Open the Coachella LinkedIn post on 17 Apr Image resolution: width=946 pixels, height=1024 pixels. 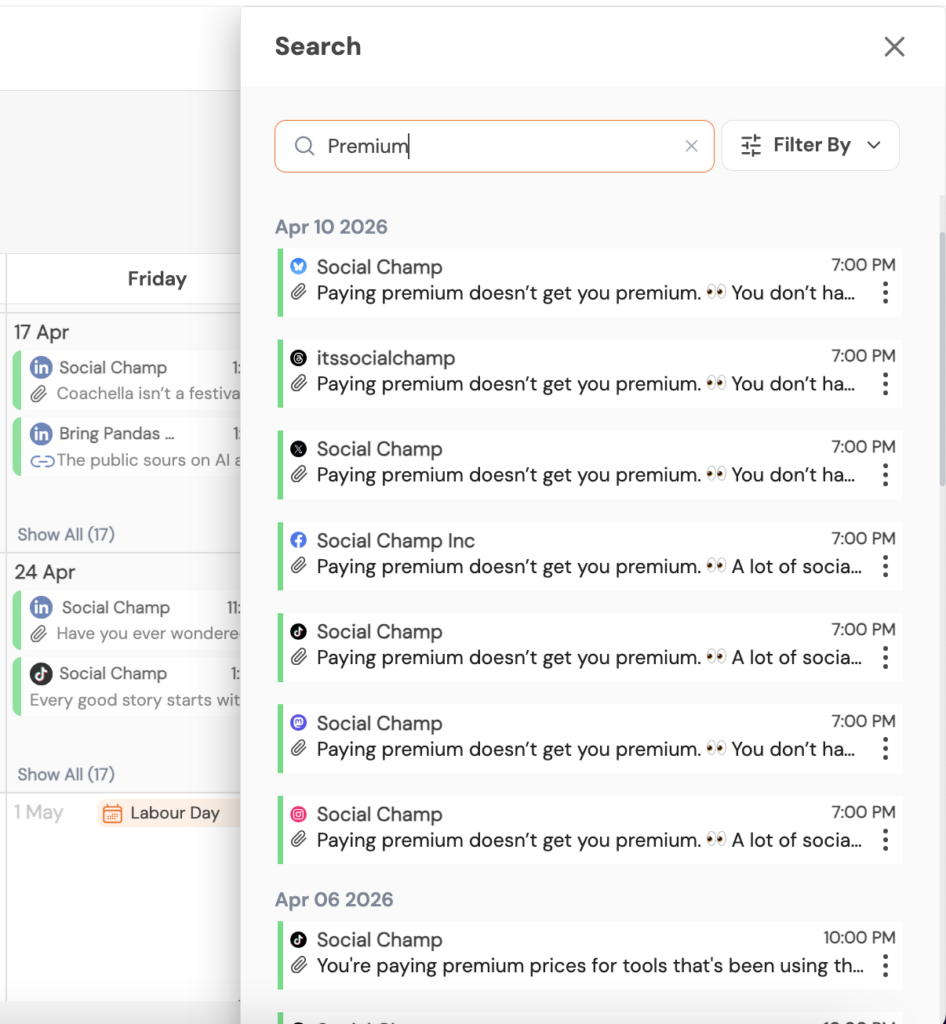coord(127,380)
